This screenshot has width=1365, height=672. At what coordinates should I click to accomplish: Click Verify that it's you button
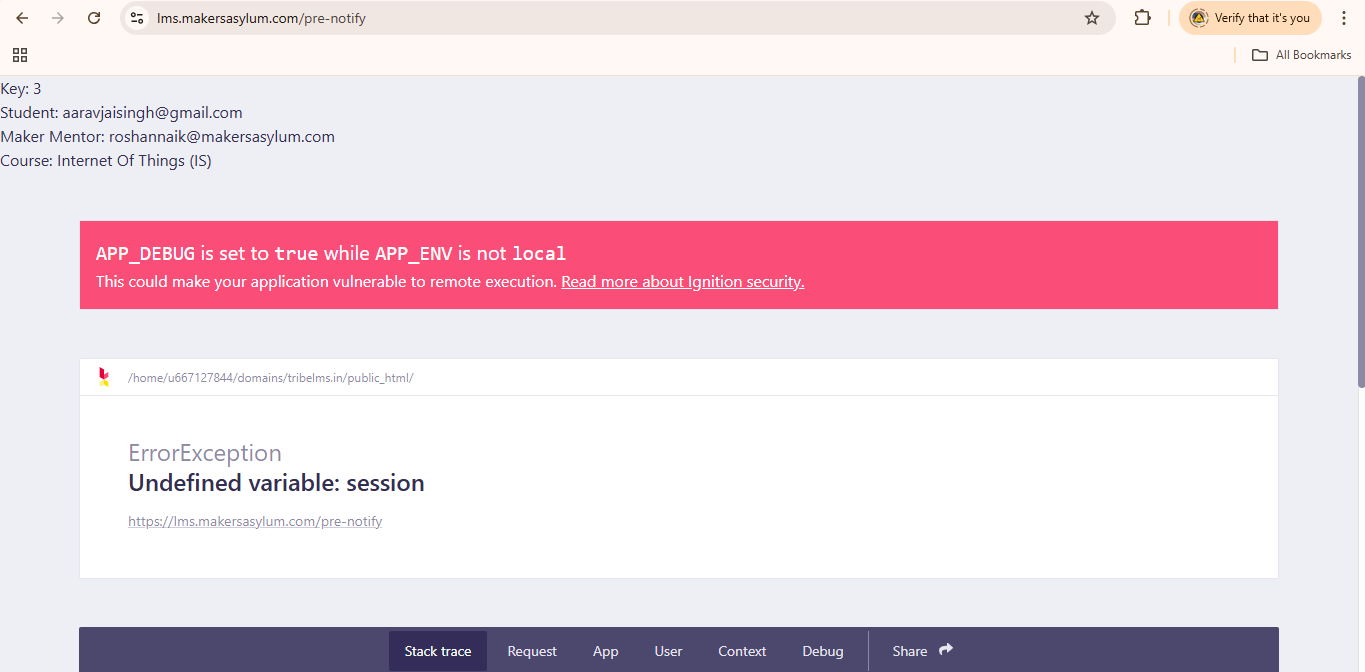pyautogui.click(x=1250, y=18)
